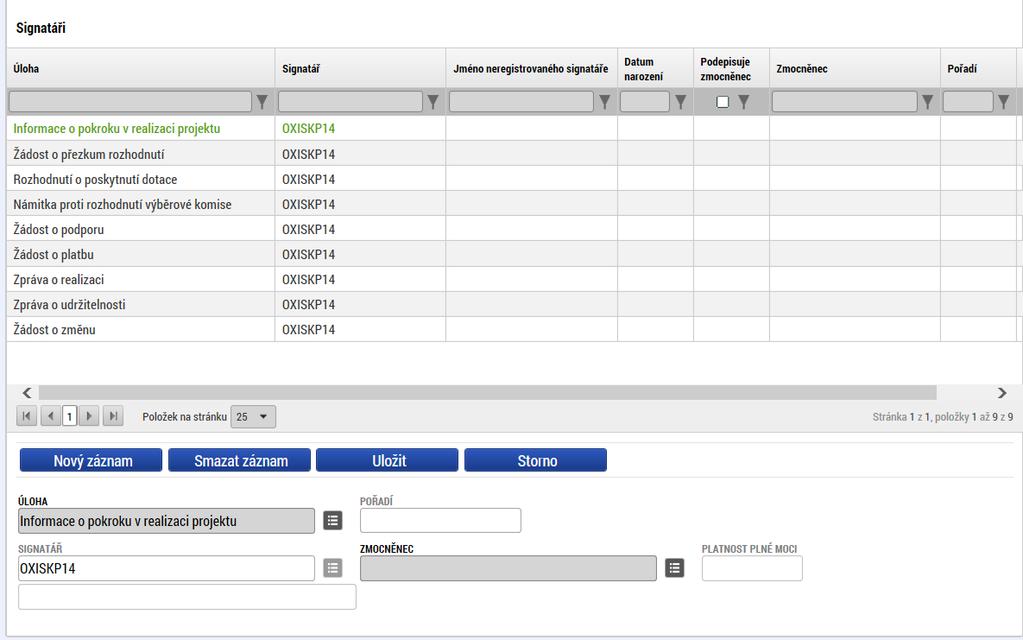Click the ÚLOHA form field
This screenshot has height=640, width=1023.
click(166, 521)
